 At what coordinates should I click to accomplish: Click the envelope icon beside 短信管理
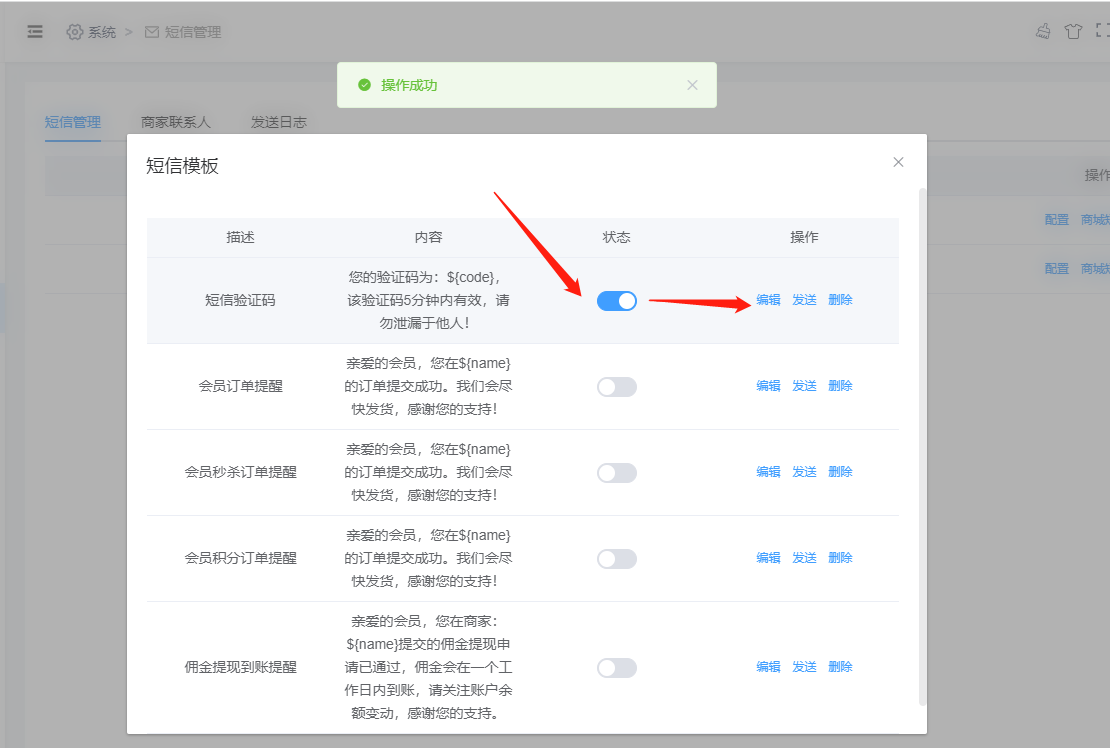click(x=151, y=32)
